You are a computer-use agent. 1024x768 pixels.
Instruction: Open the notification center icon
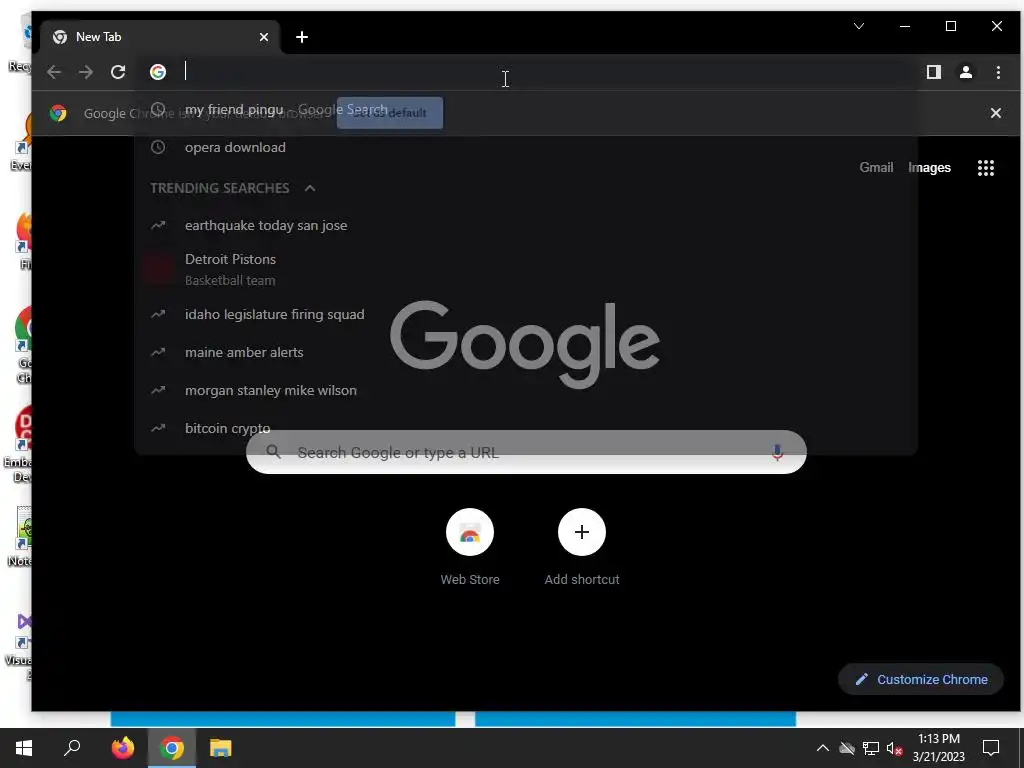(x=991, y=748)
